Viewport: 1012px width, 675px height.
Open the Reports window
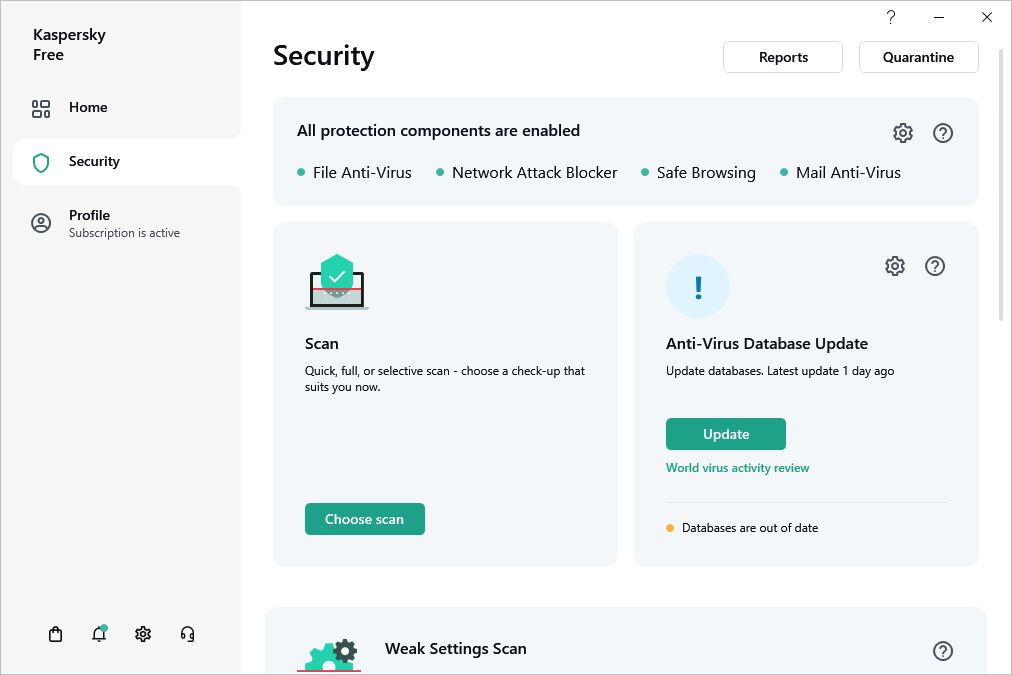(x=783, y=57)
